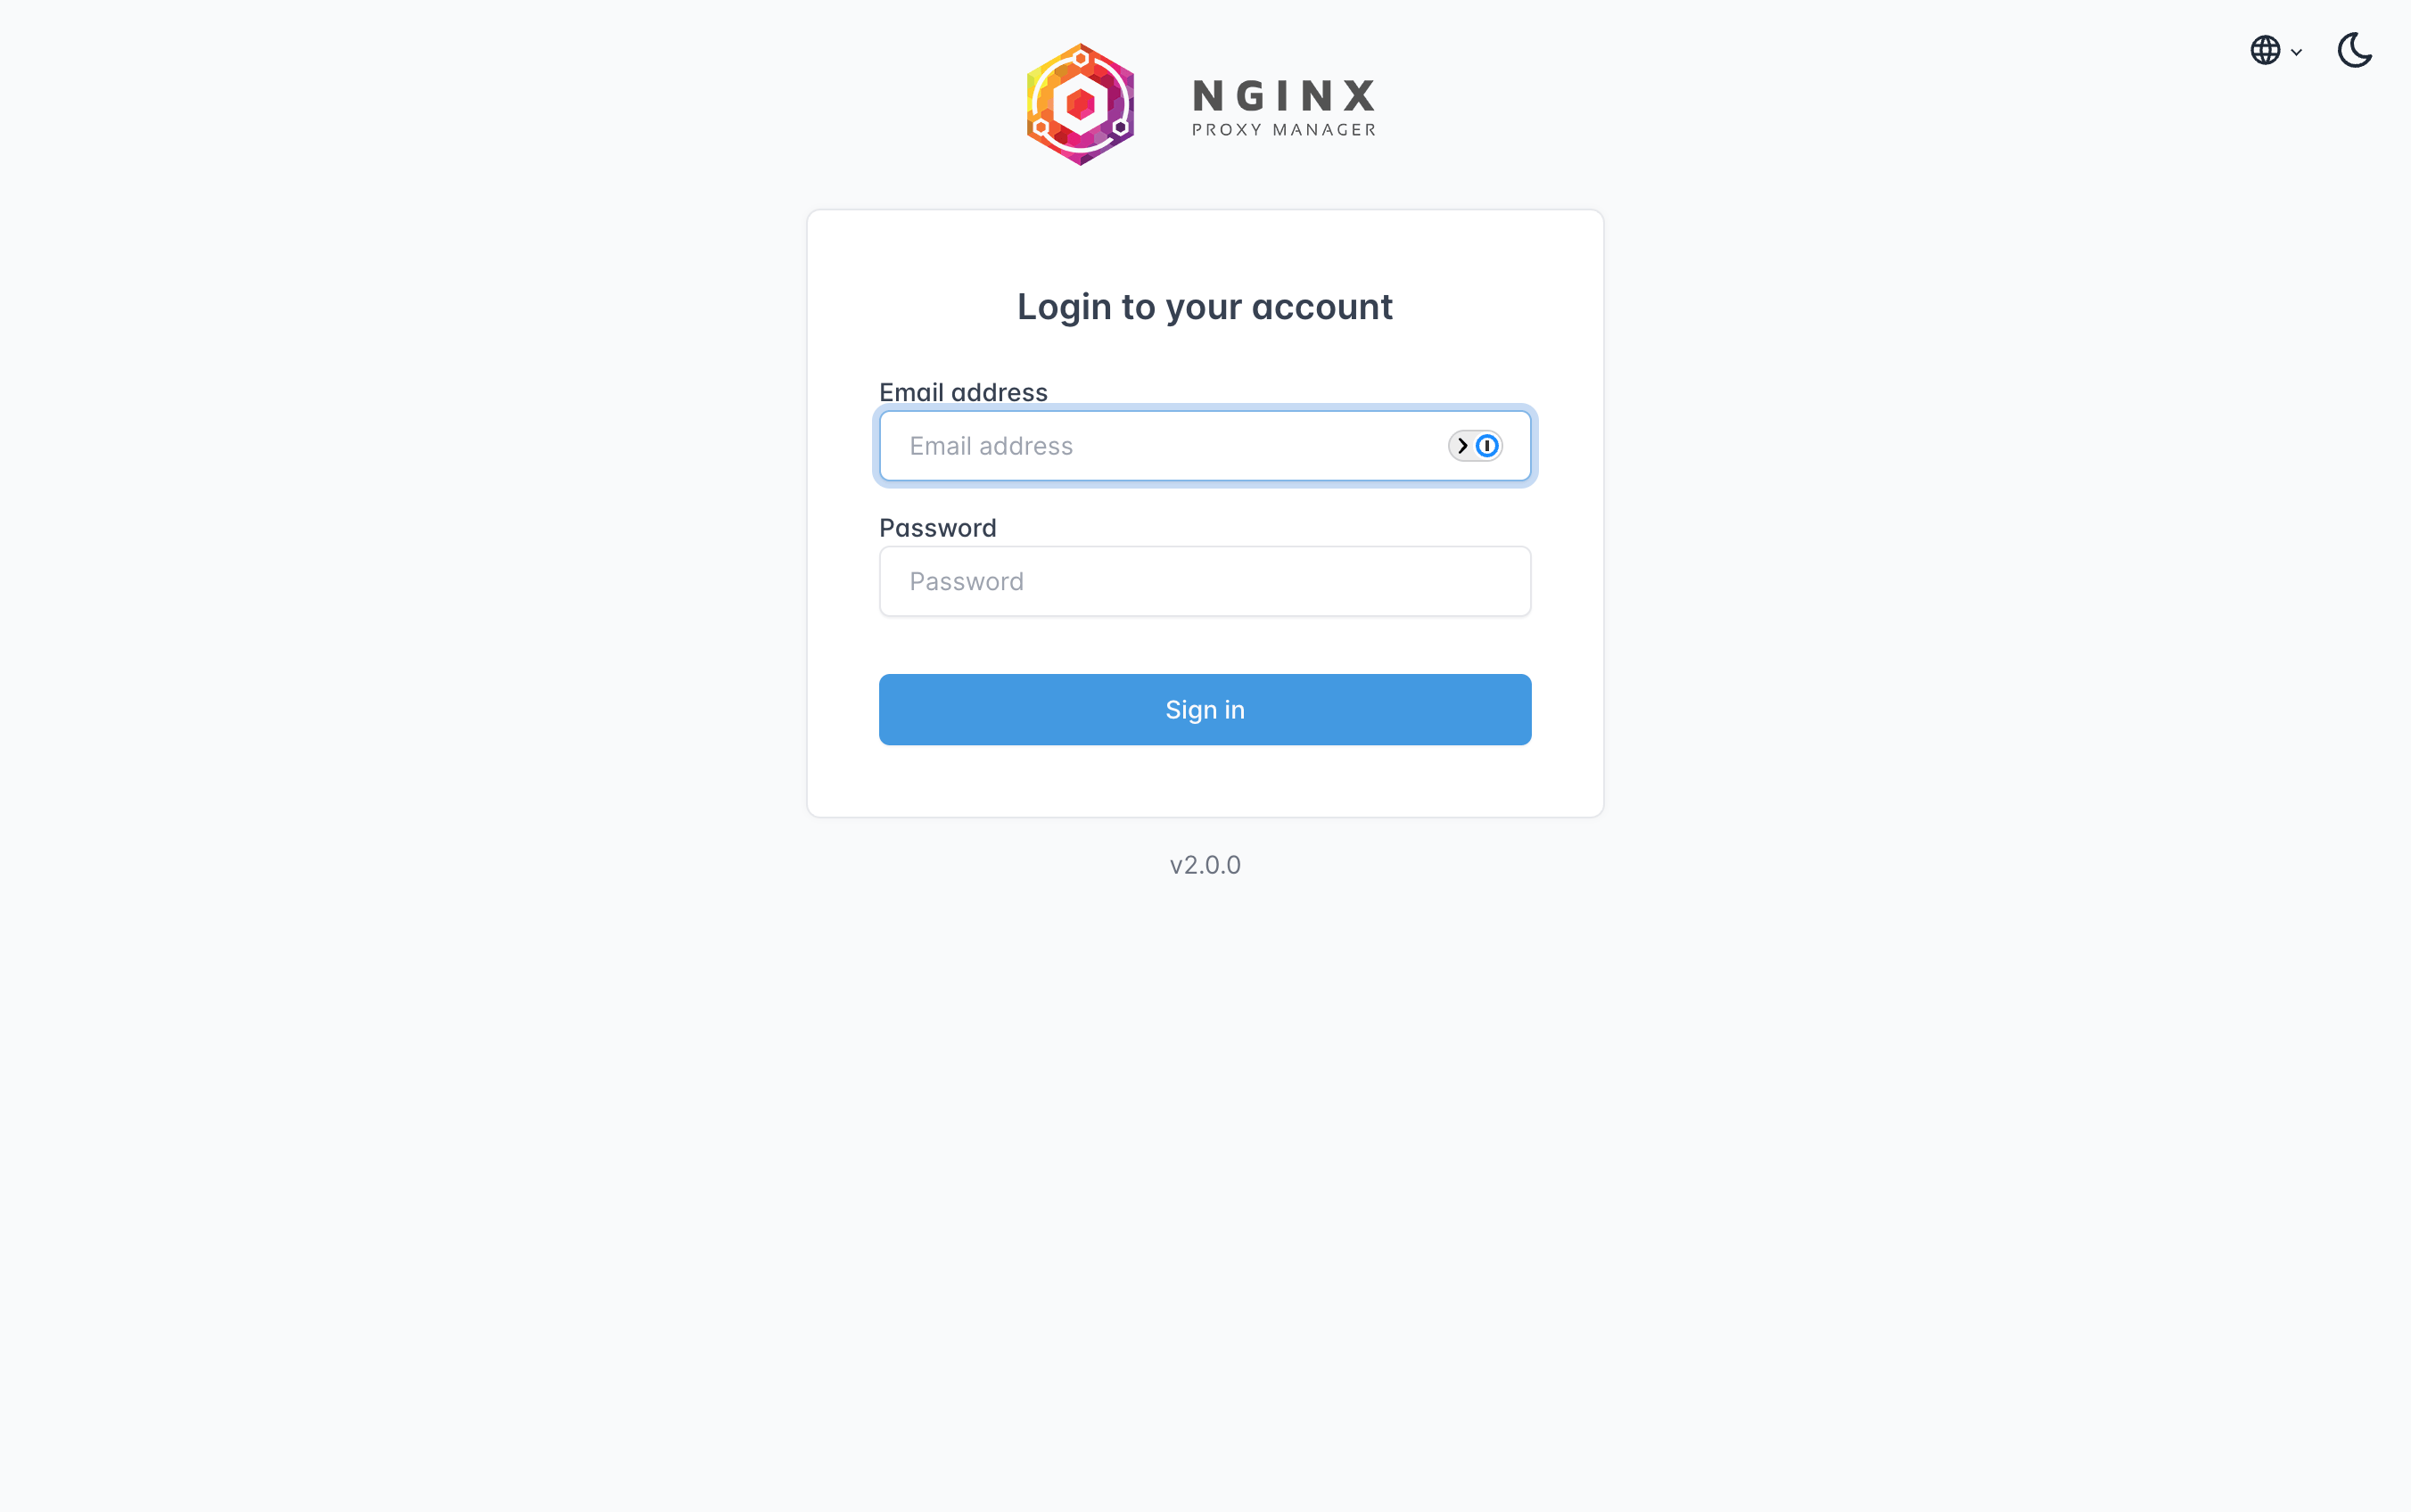Click the Sign in button label text

click(1205, 710)
